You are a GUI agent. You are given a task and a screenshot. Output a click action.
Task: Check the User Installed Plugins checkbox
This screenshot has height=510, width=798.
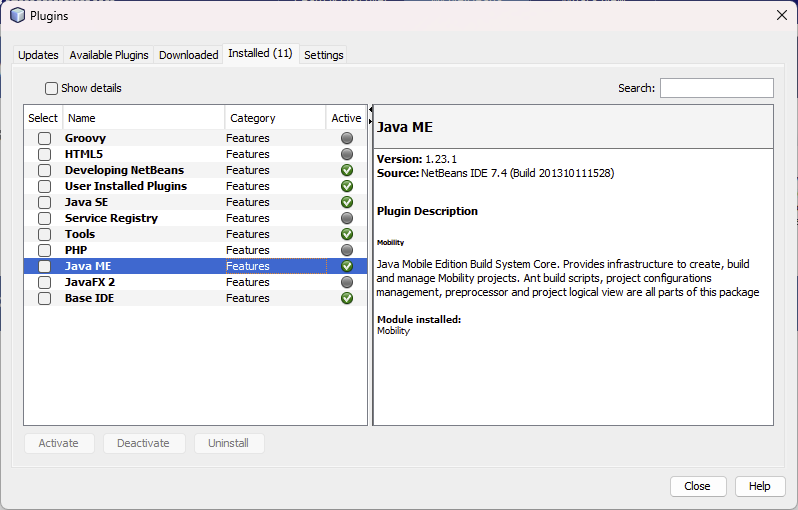[44, 186]
